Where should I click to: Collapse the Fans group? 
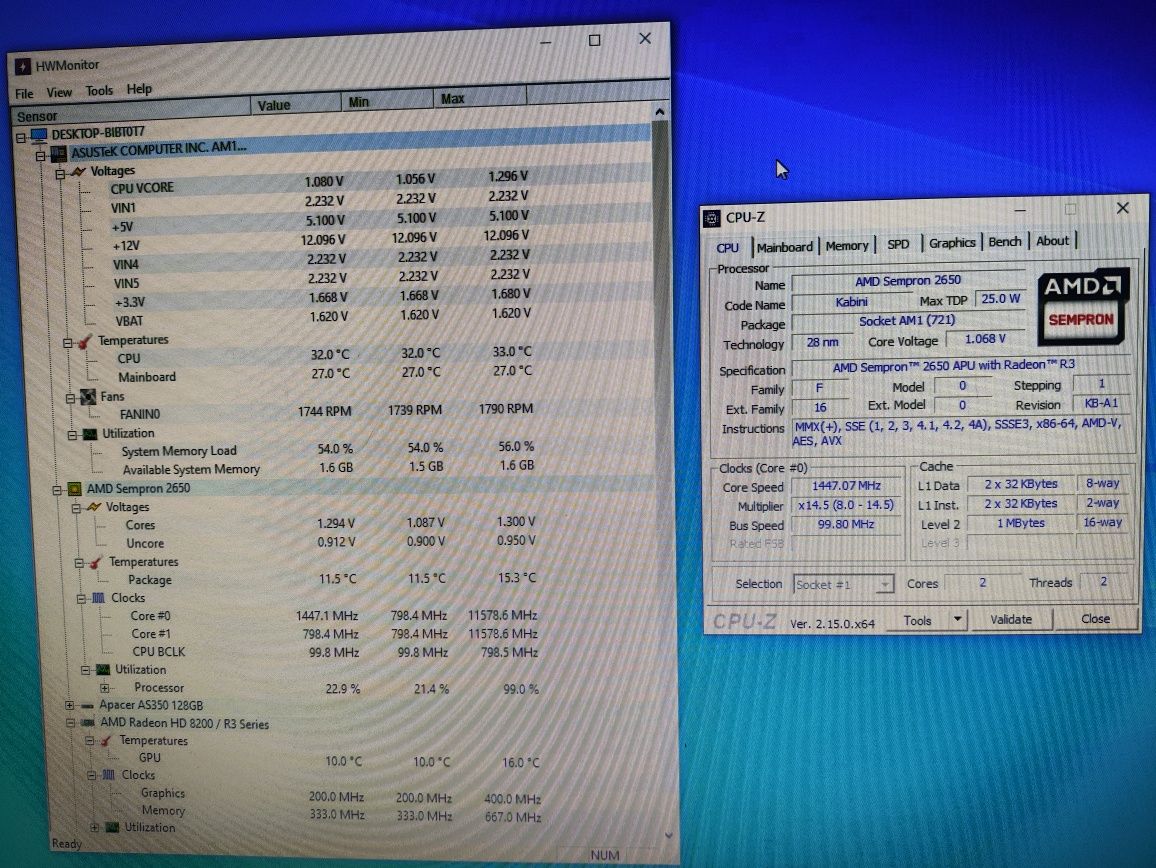click(71, 399)
